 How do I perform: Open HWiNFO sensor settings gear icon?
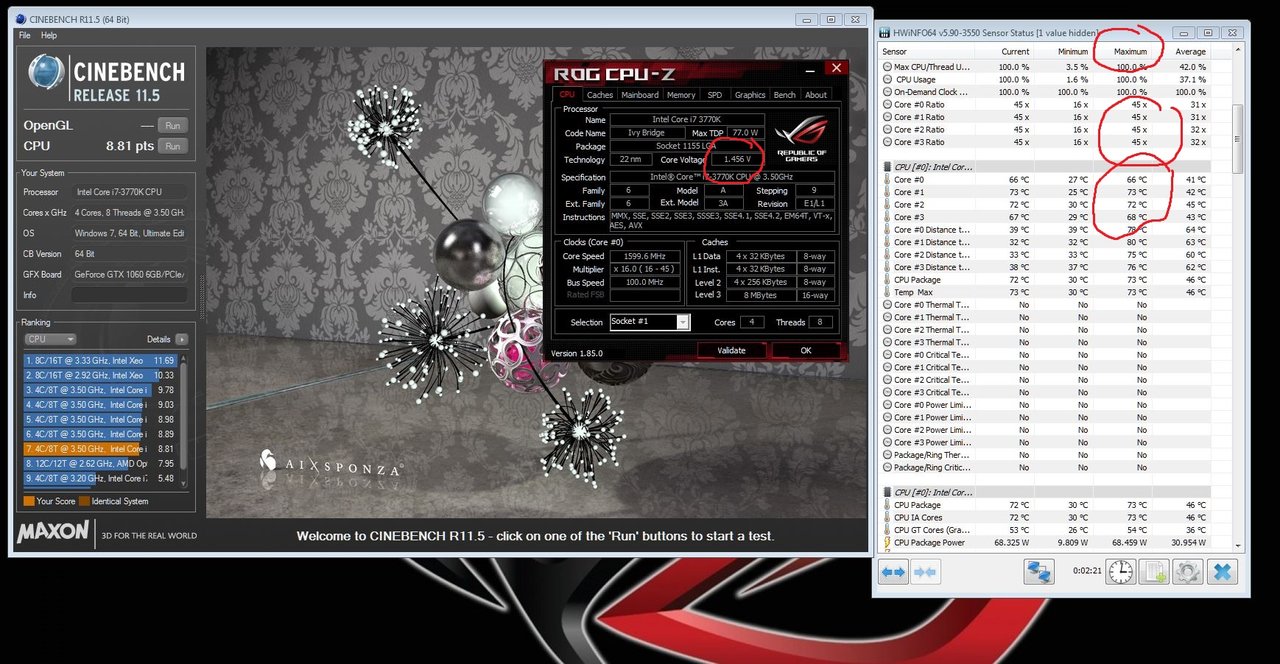click(x=1187, y=572)
